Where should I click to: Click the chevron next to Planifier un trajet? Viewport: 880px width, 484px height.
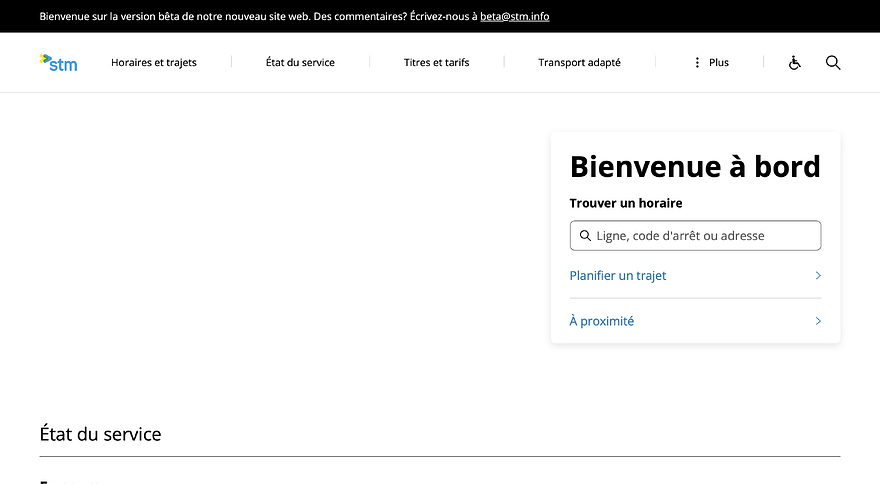point(818,275)
